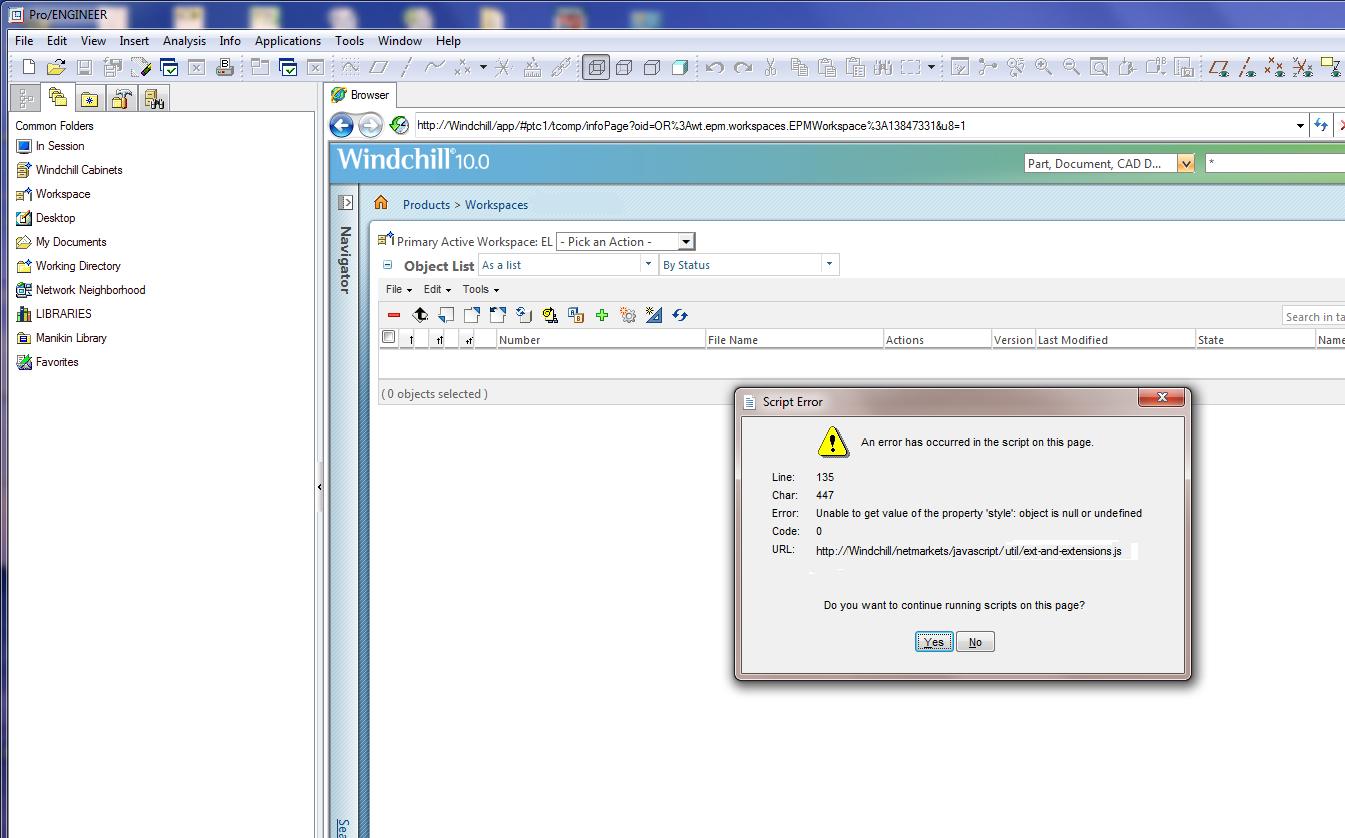Click Yes in the Script Error dialog
This screenshot has height=838, width=1345.
pyautogui.click(x=934, y=642)
